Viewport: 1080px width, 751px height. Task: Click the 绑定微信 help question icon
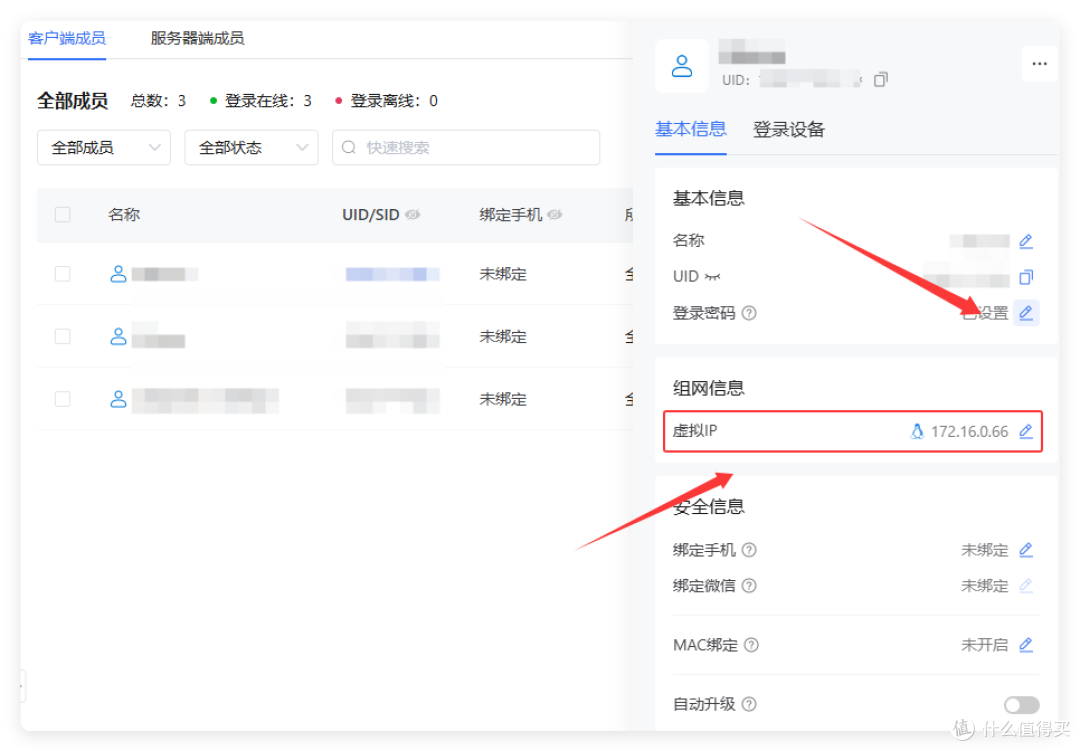coord(749,586)
